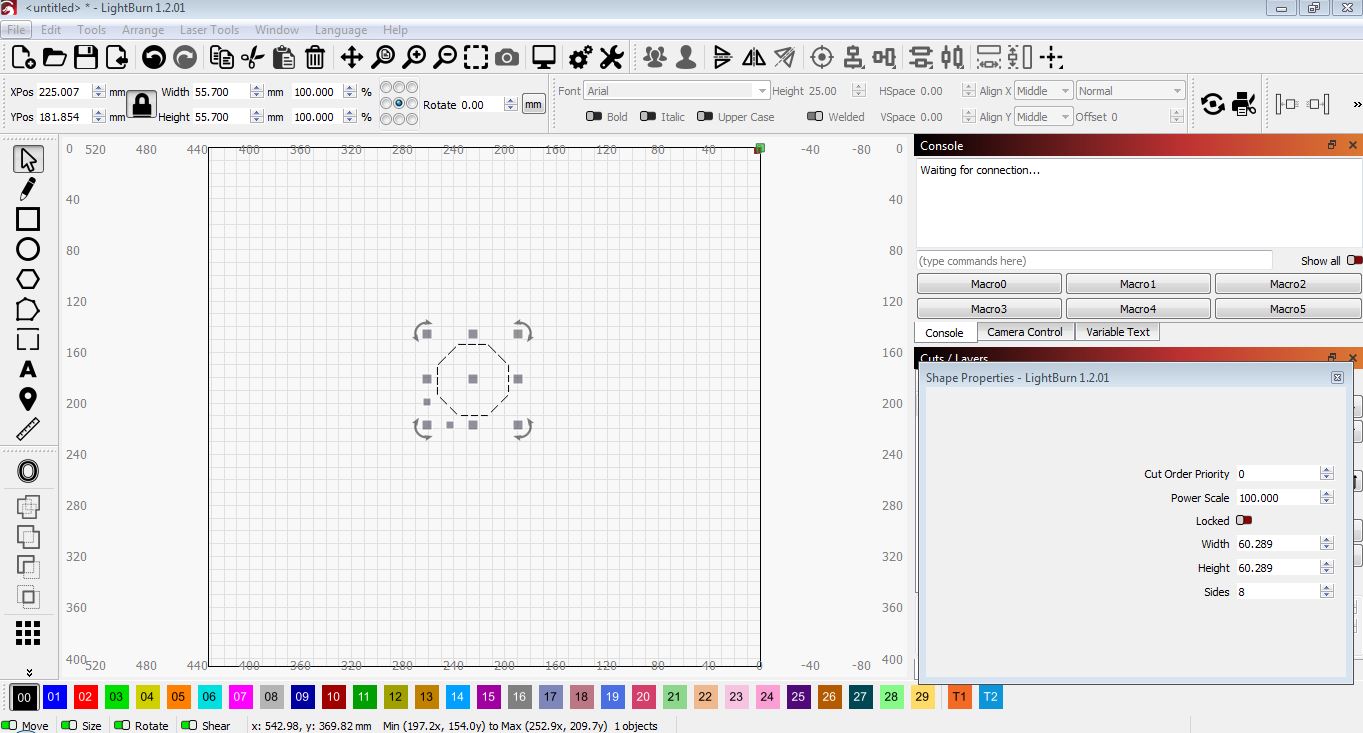Open the Arrange menu
Image resolution: width=1363 pixels, height=733 pixels.
143,30
